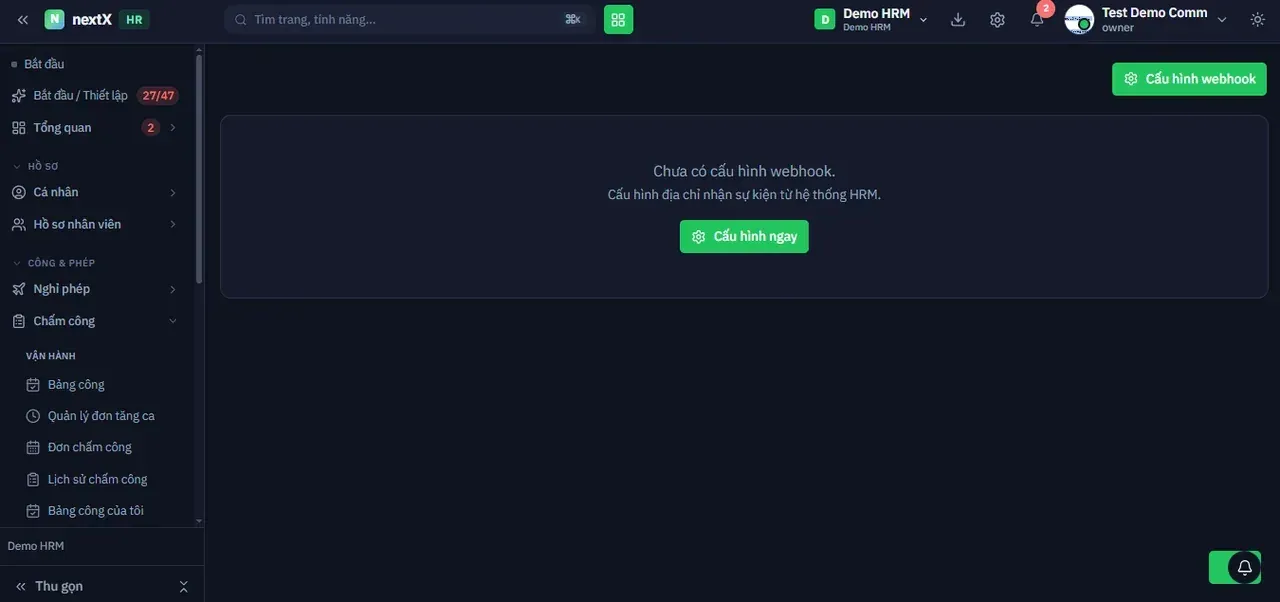Open "Bắt đầu / Thiết lập" menu item
The width and height of the screenshot is (1280, 602).
pos(94,96)
